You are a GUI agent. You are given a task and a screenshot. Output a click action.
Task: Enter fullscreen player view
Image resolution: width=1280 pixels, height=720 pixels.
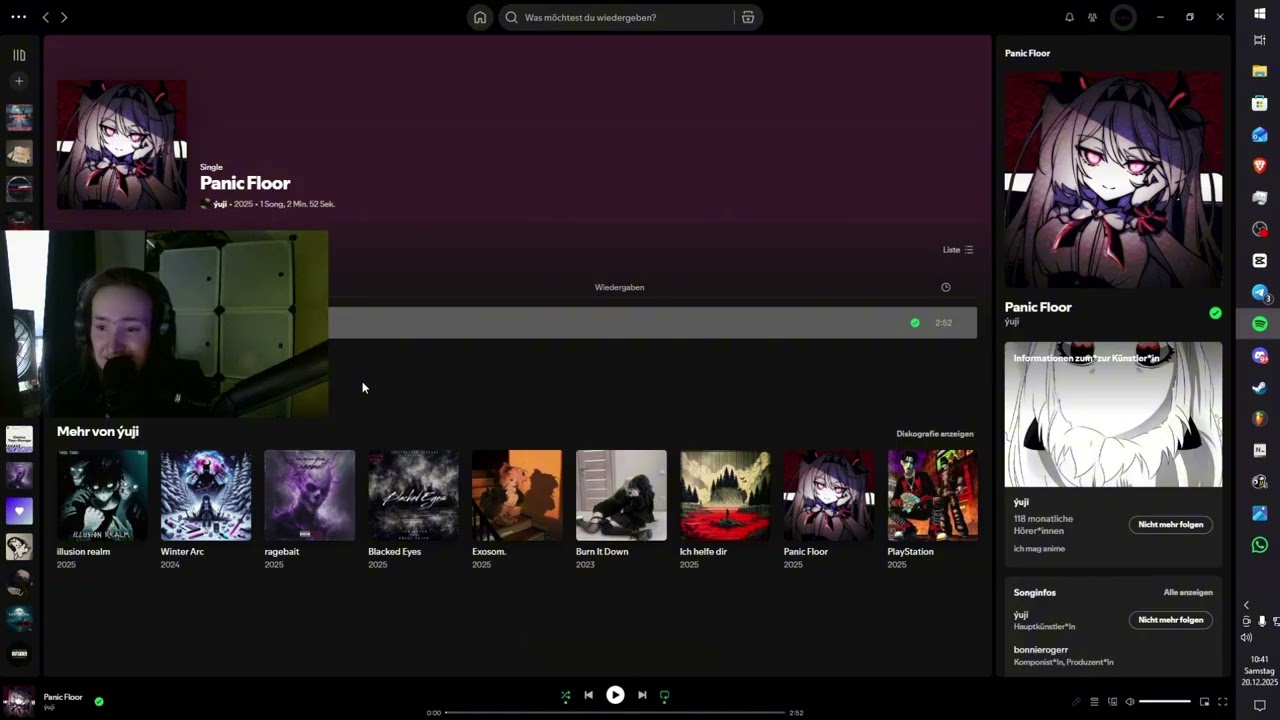[x=1222, y=702]
